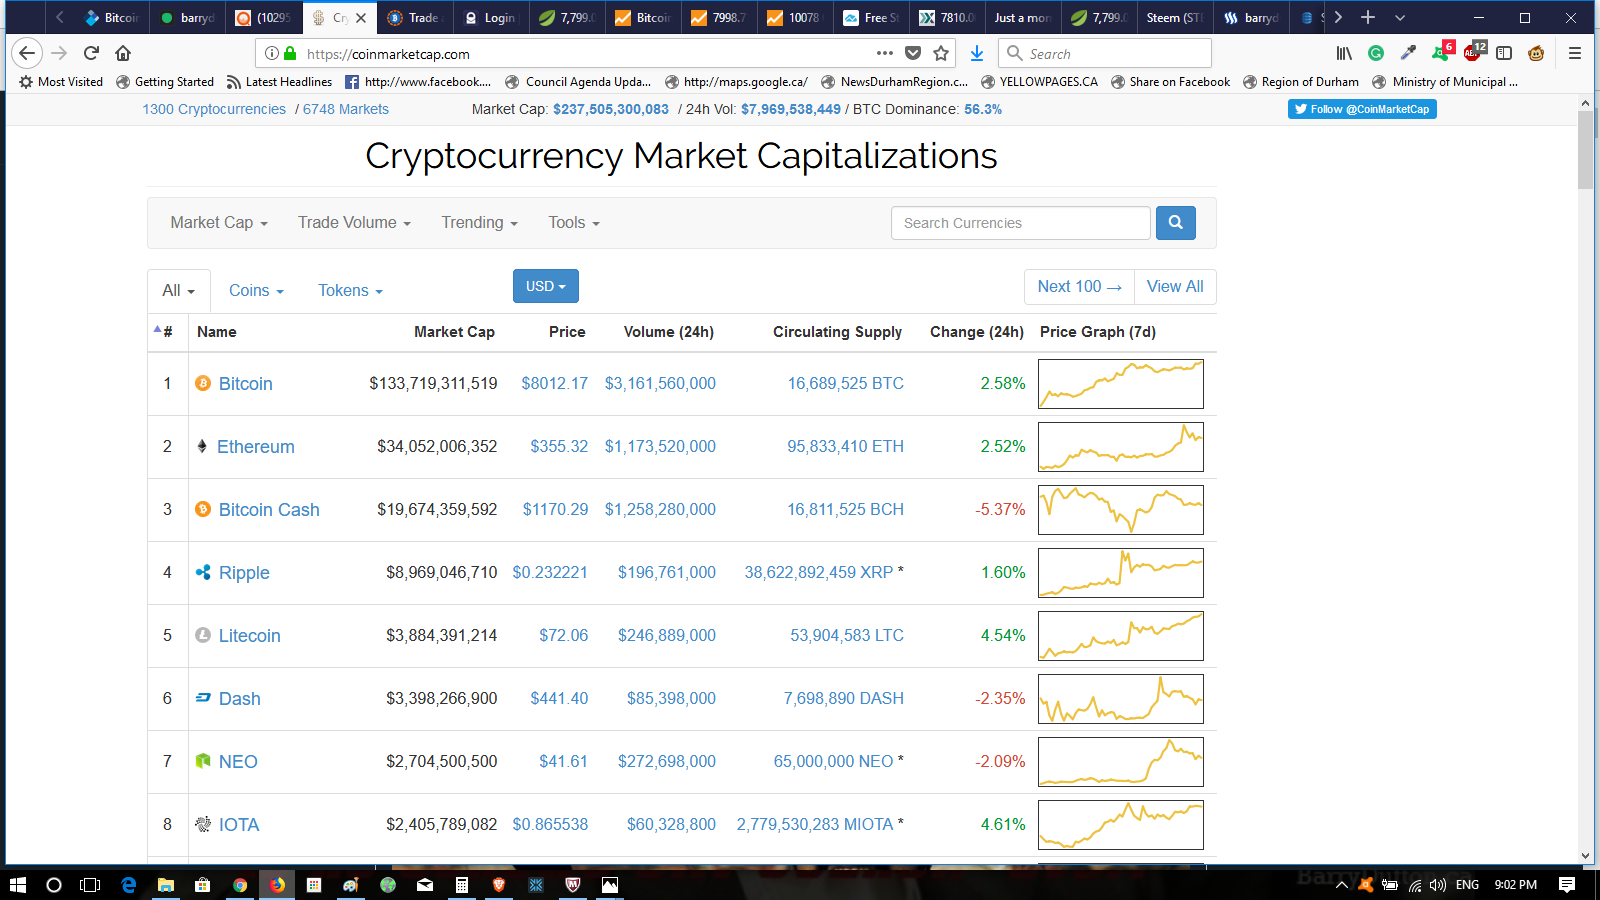Open the Tokens filter dropdown
This screenshot has height=900, width=1600.
tap(350, 291)
